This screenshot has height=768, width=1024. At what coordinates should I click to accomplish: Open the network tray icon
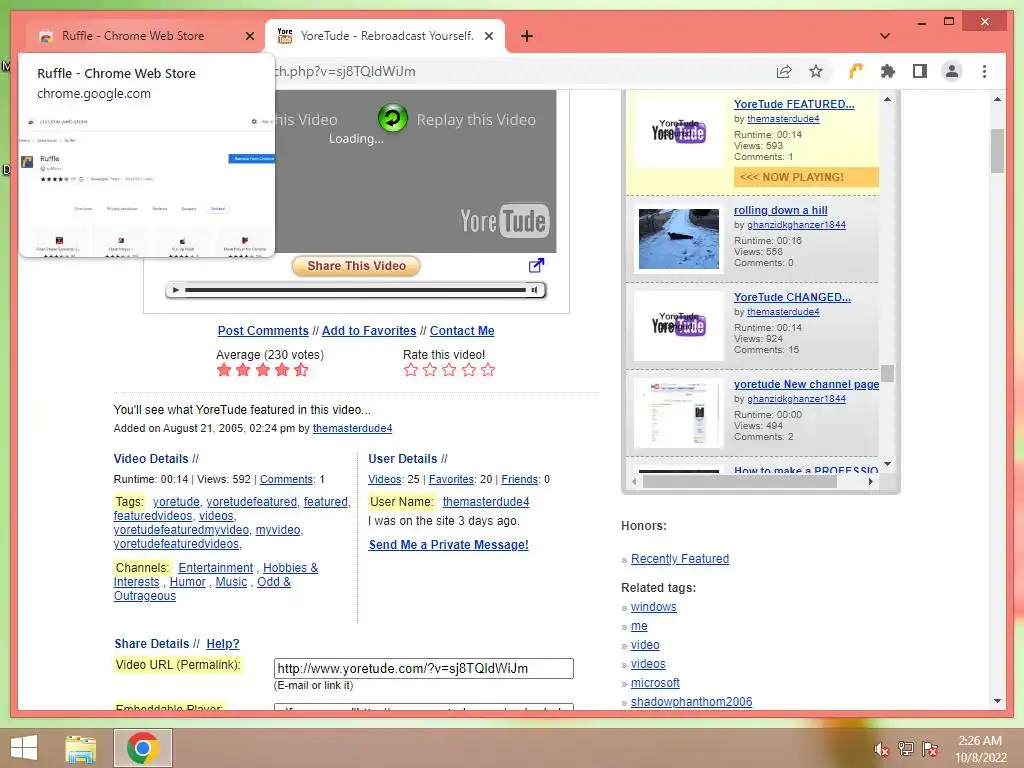pos(906,749)
